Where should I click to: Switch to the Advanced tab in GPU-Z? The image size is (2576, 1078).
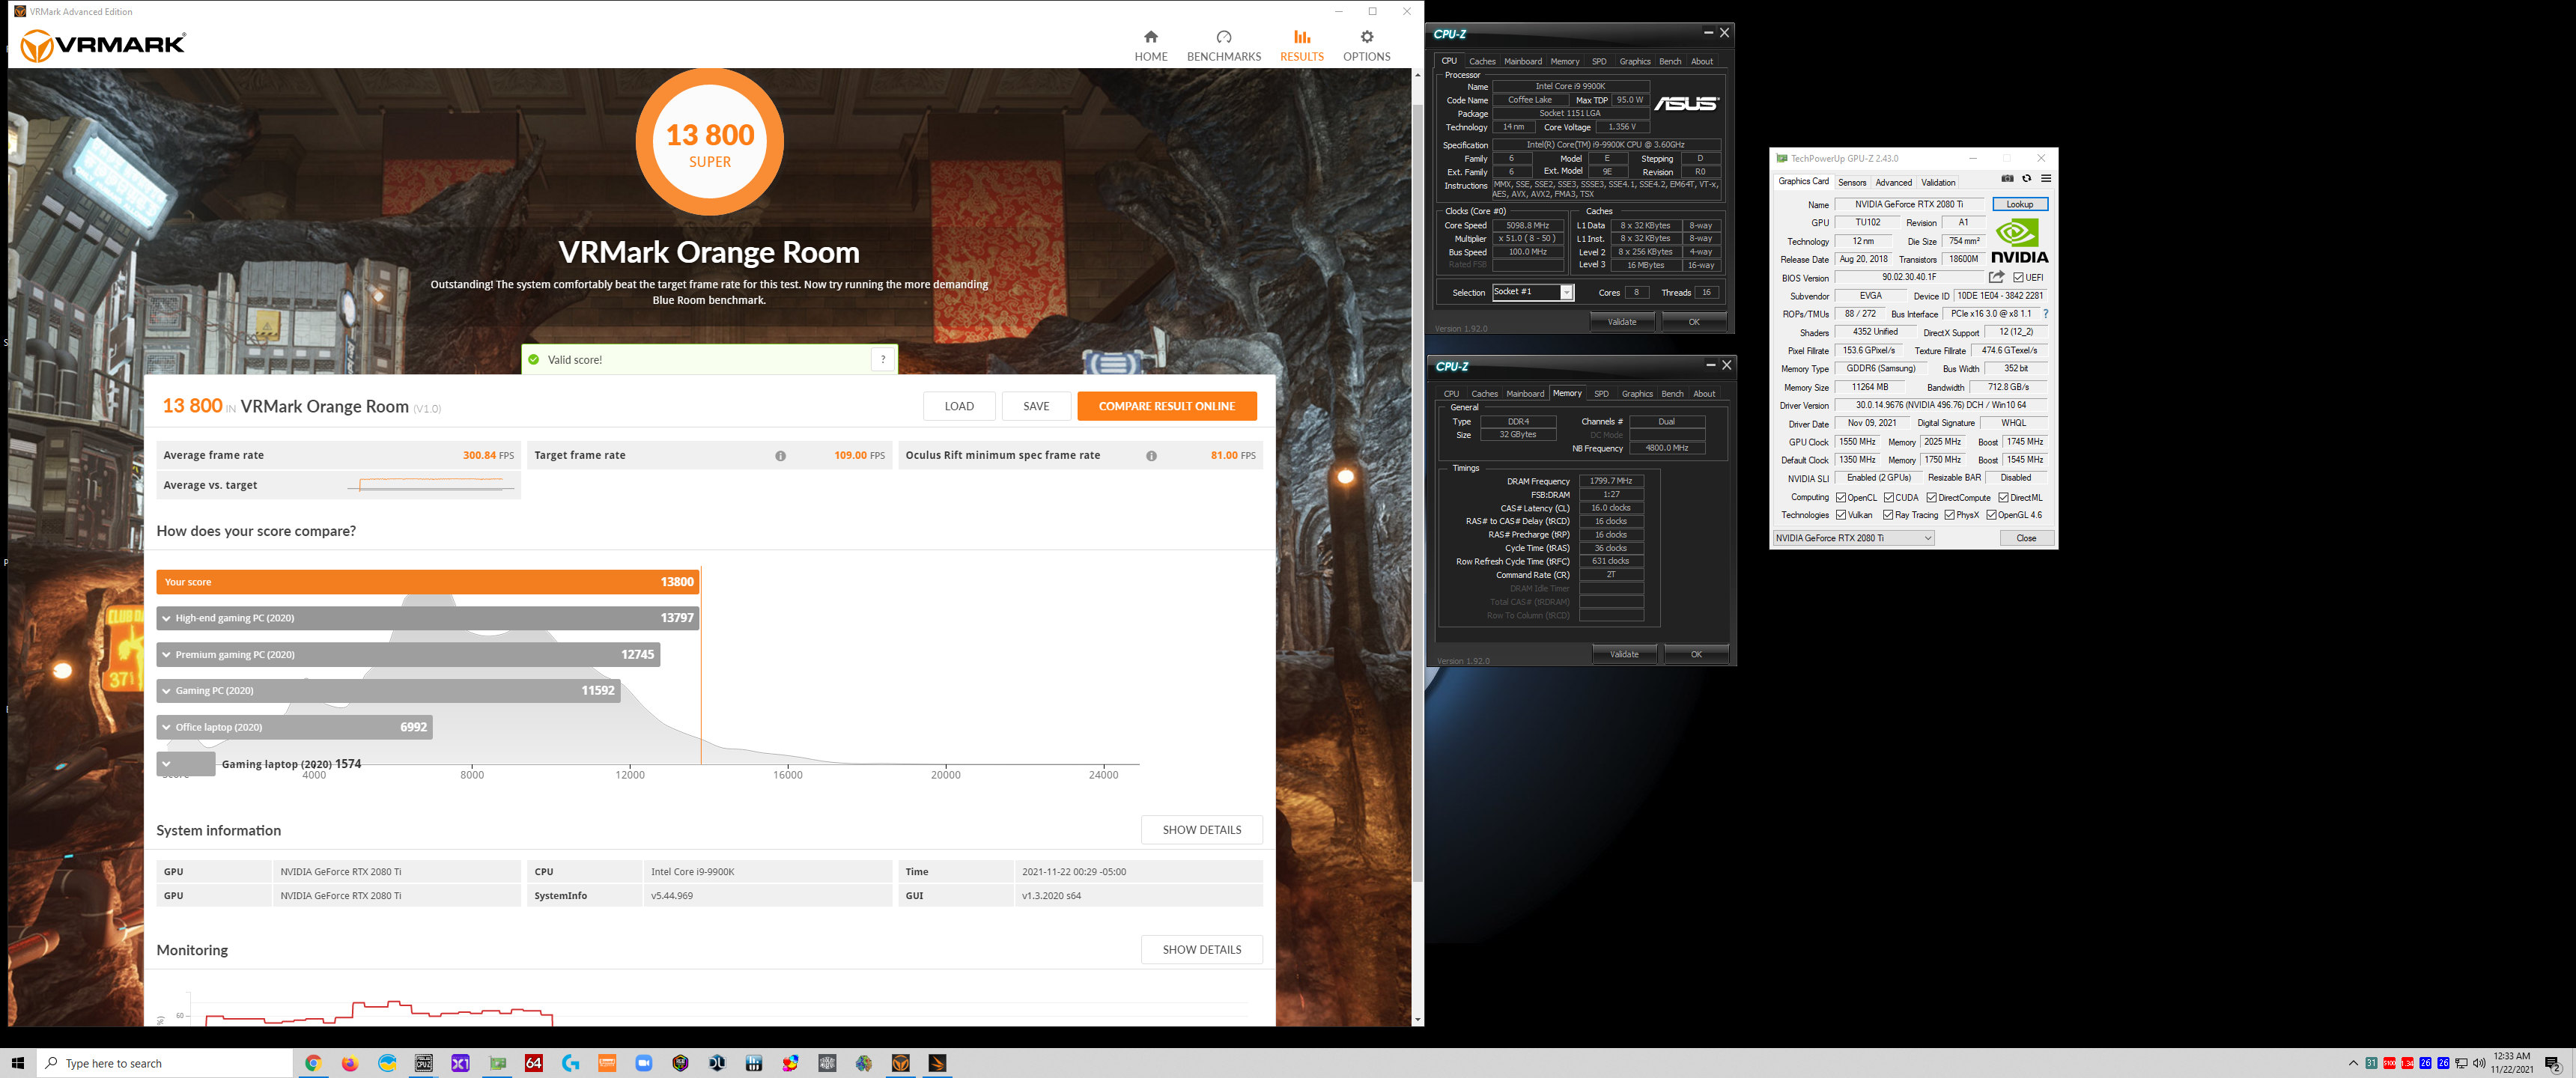click(x=1893, y=183)
